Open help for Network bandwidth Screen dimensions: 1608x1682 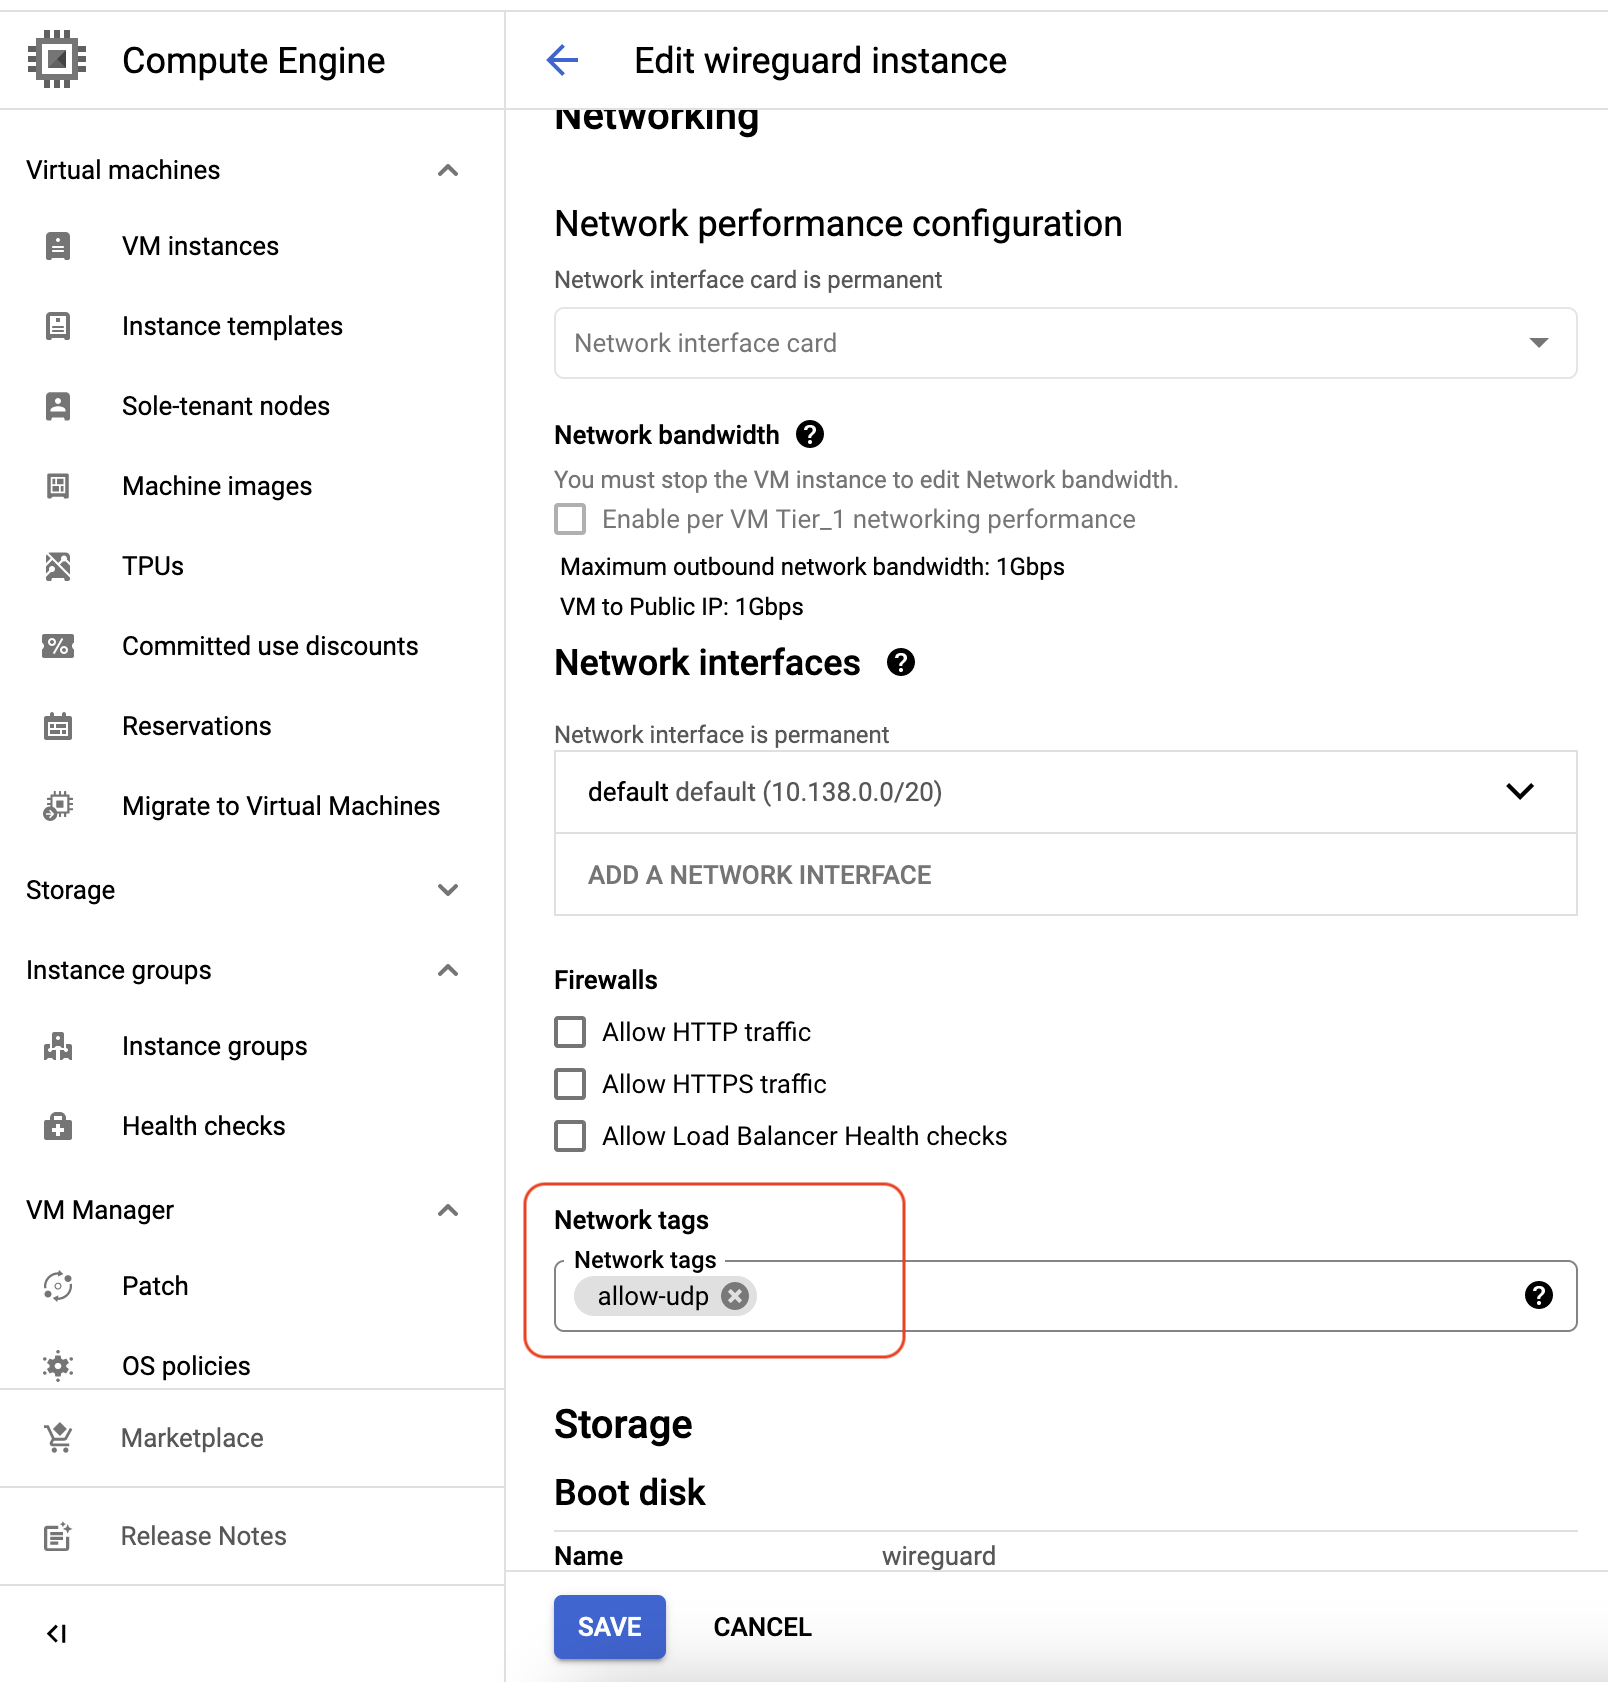click(x=810, y=435)
